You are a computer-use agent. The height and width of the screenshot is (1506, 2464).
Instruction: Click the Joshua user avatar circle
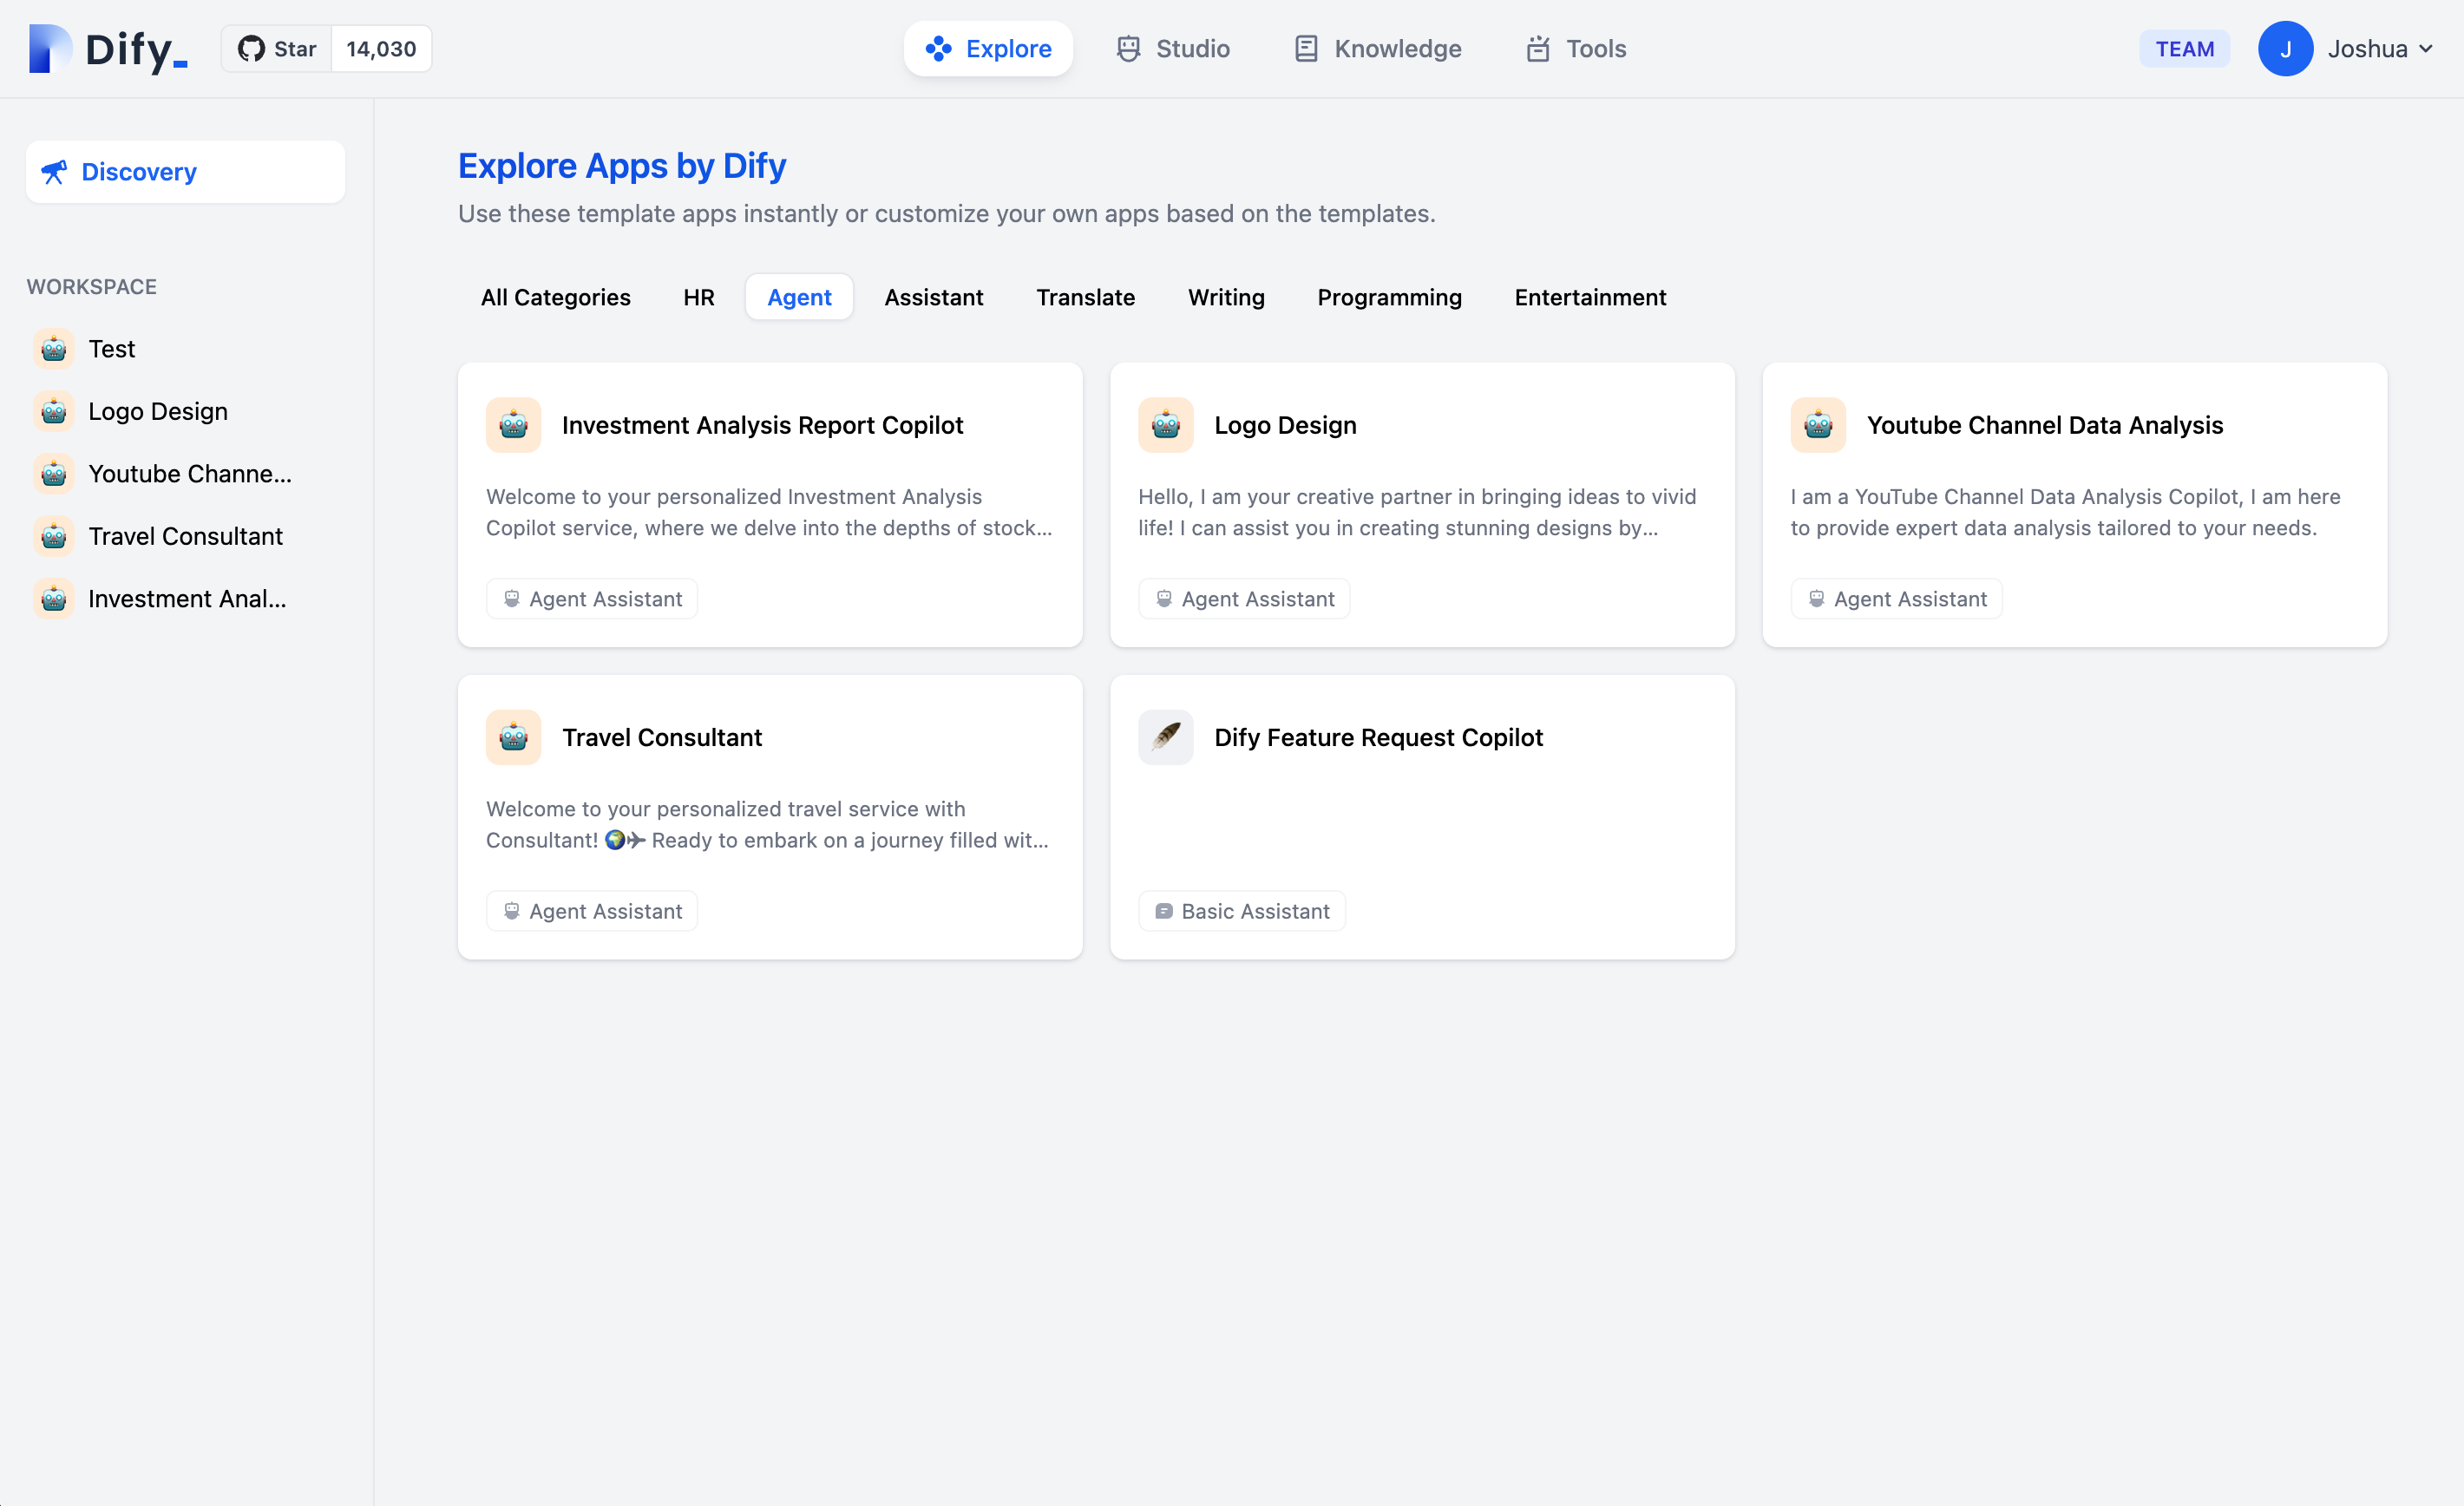(2285, 49)
